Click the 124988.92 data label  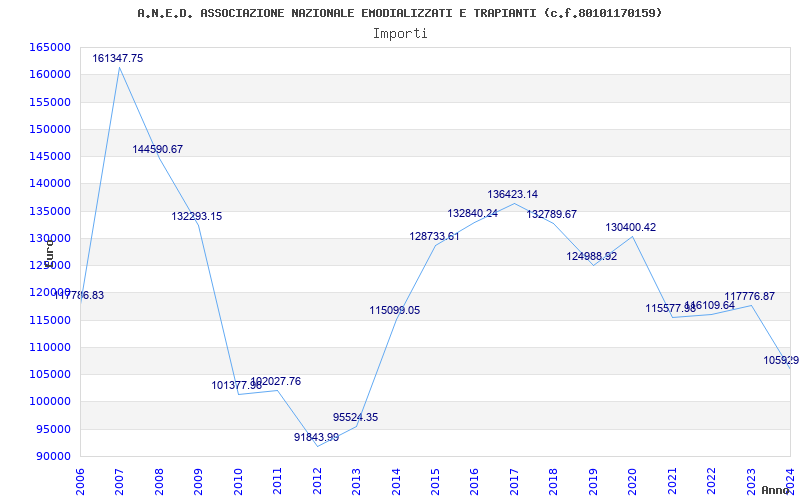click(592, 256)
